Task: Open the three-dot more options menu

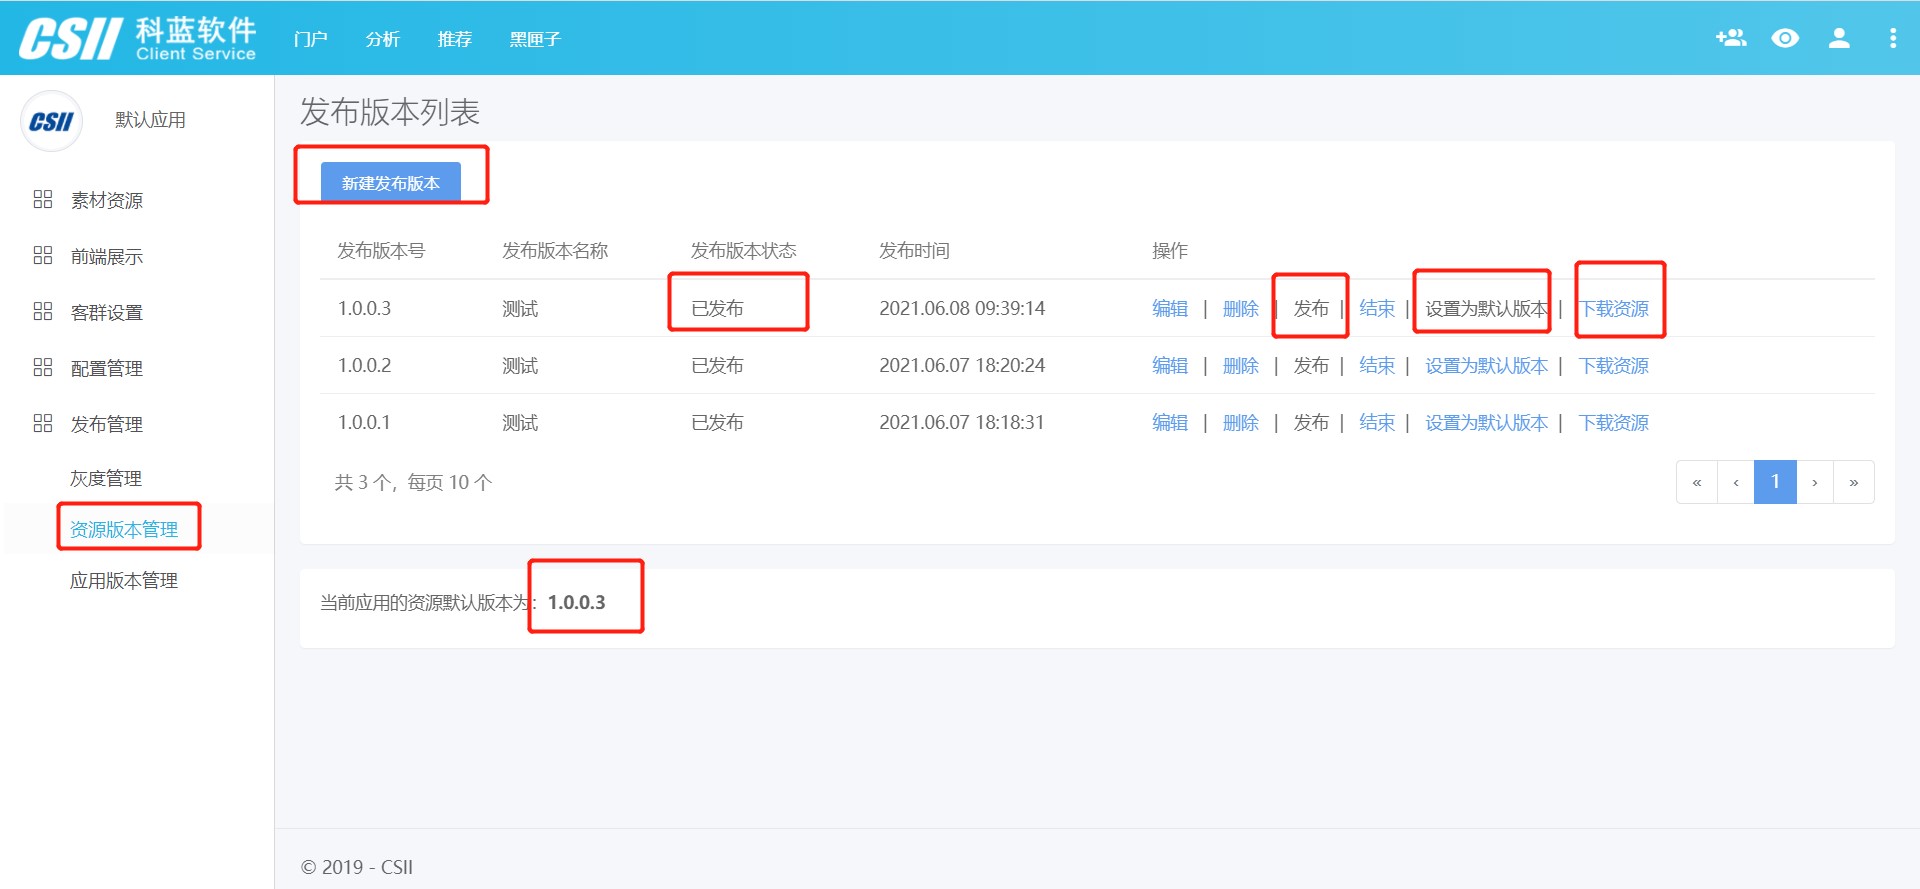Action: pyautogui.click(x=1892, y=38)
